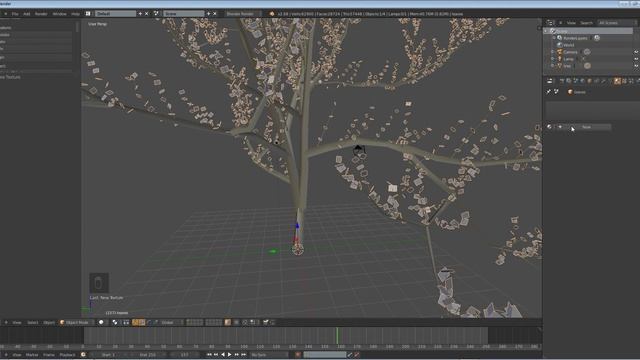This screenshot has width=640, height=360.
Task: Open outliner Search menu
Action: click(x=586, y=23)
